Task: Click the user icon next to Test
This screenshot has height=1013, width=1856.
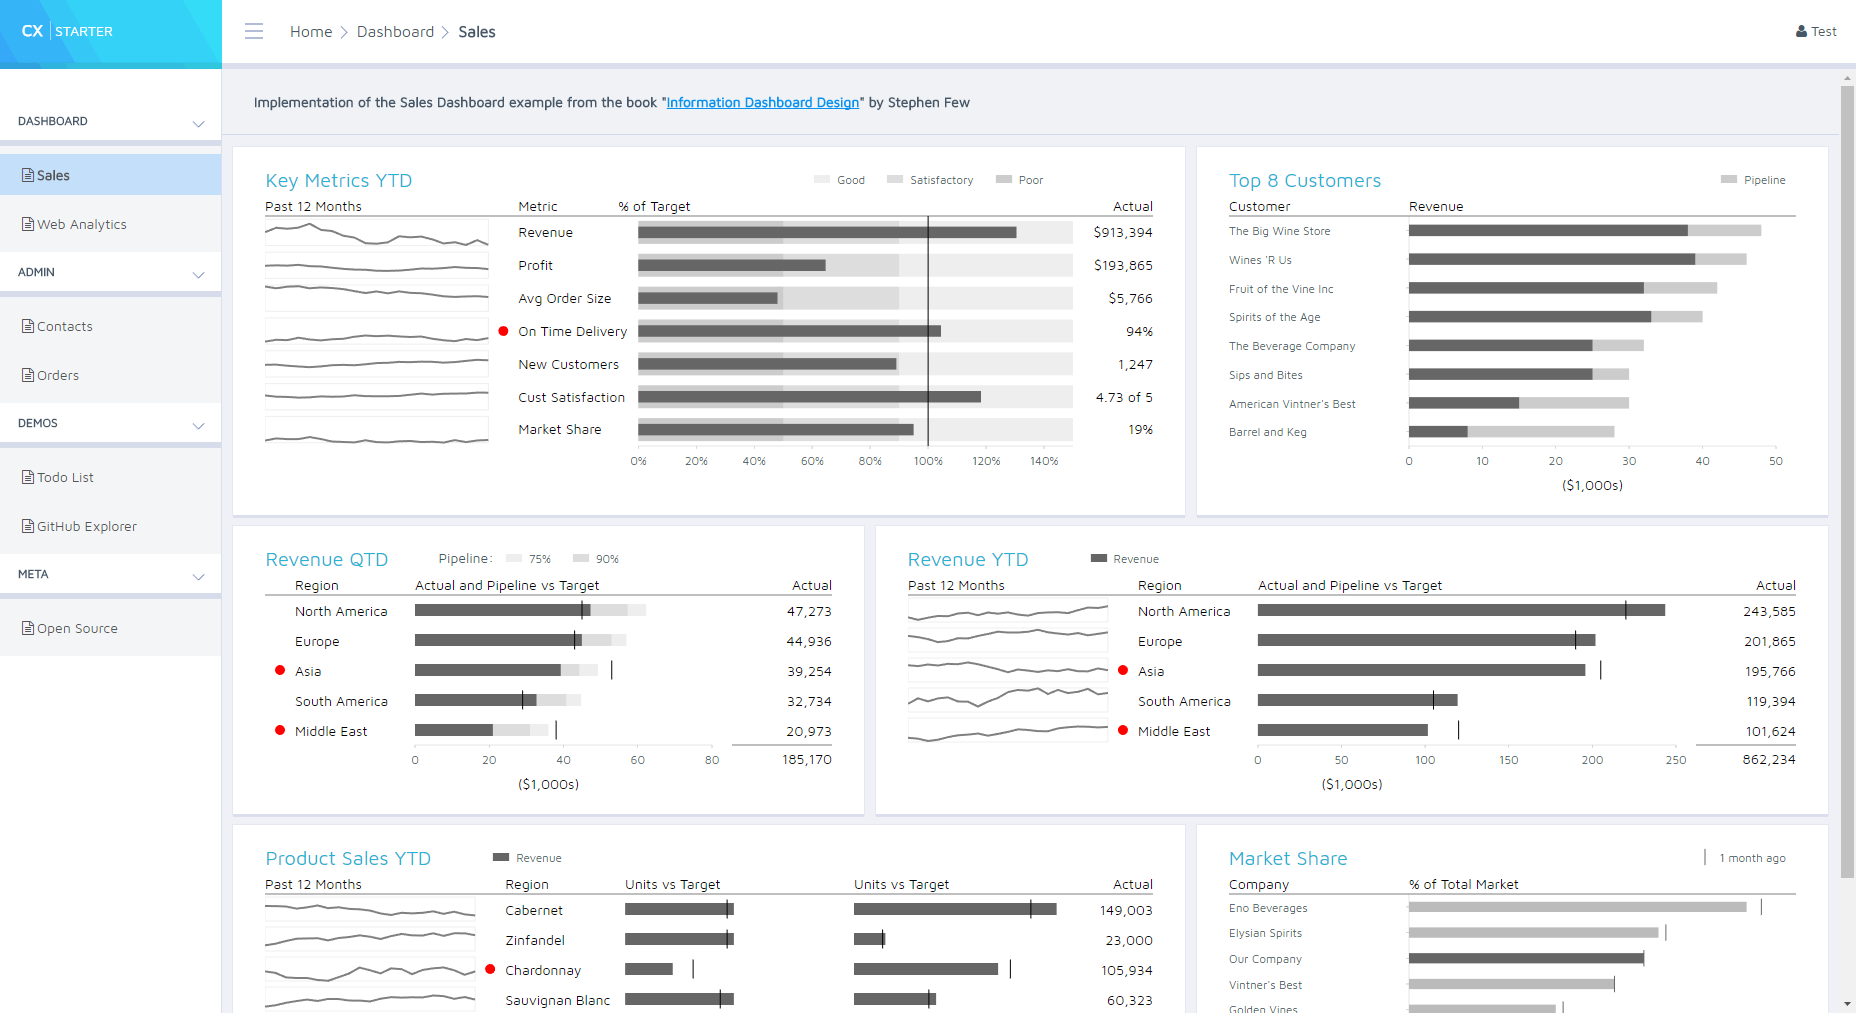Action: tap(1801, 31)
